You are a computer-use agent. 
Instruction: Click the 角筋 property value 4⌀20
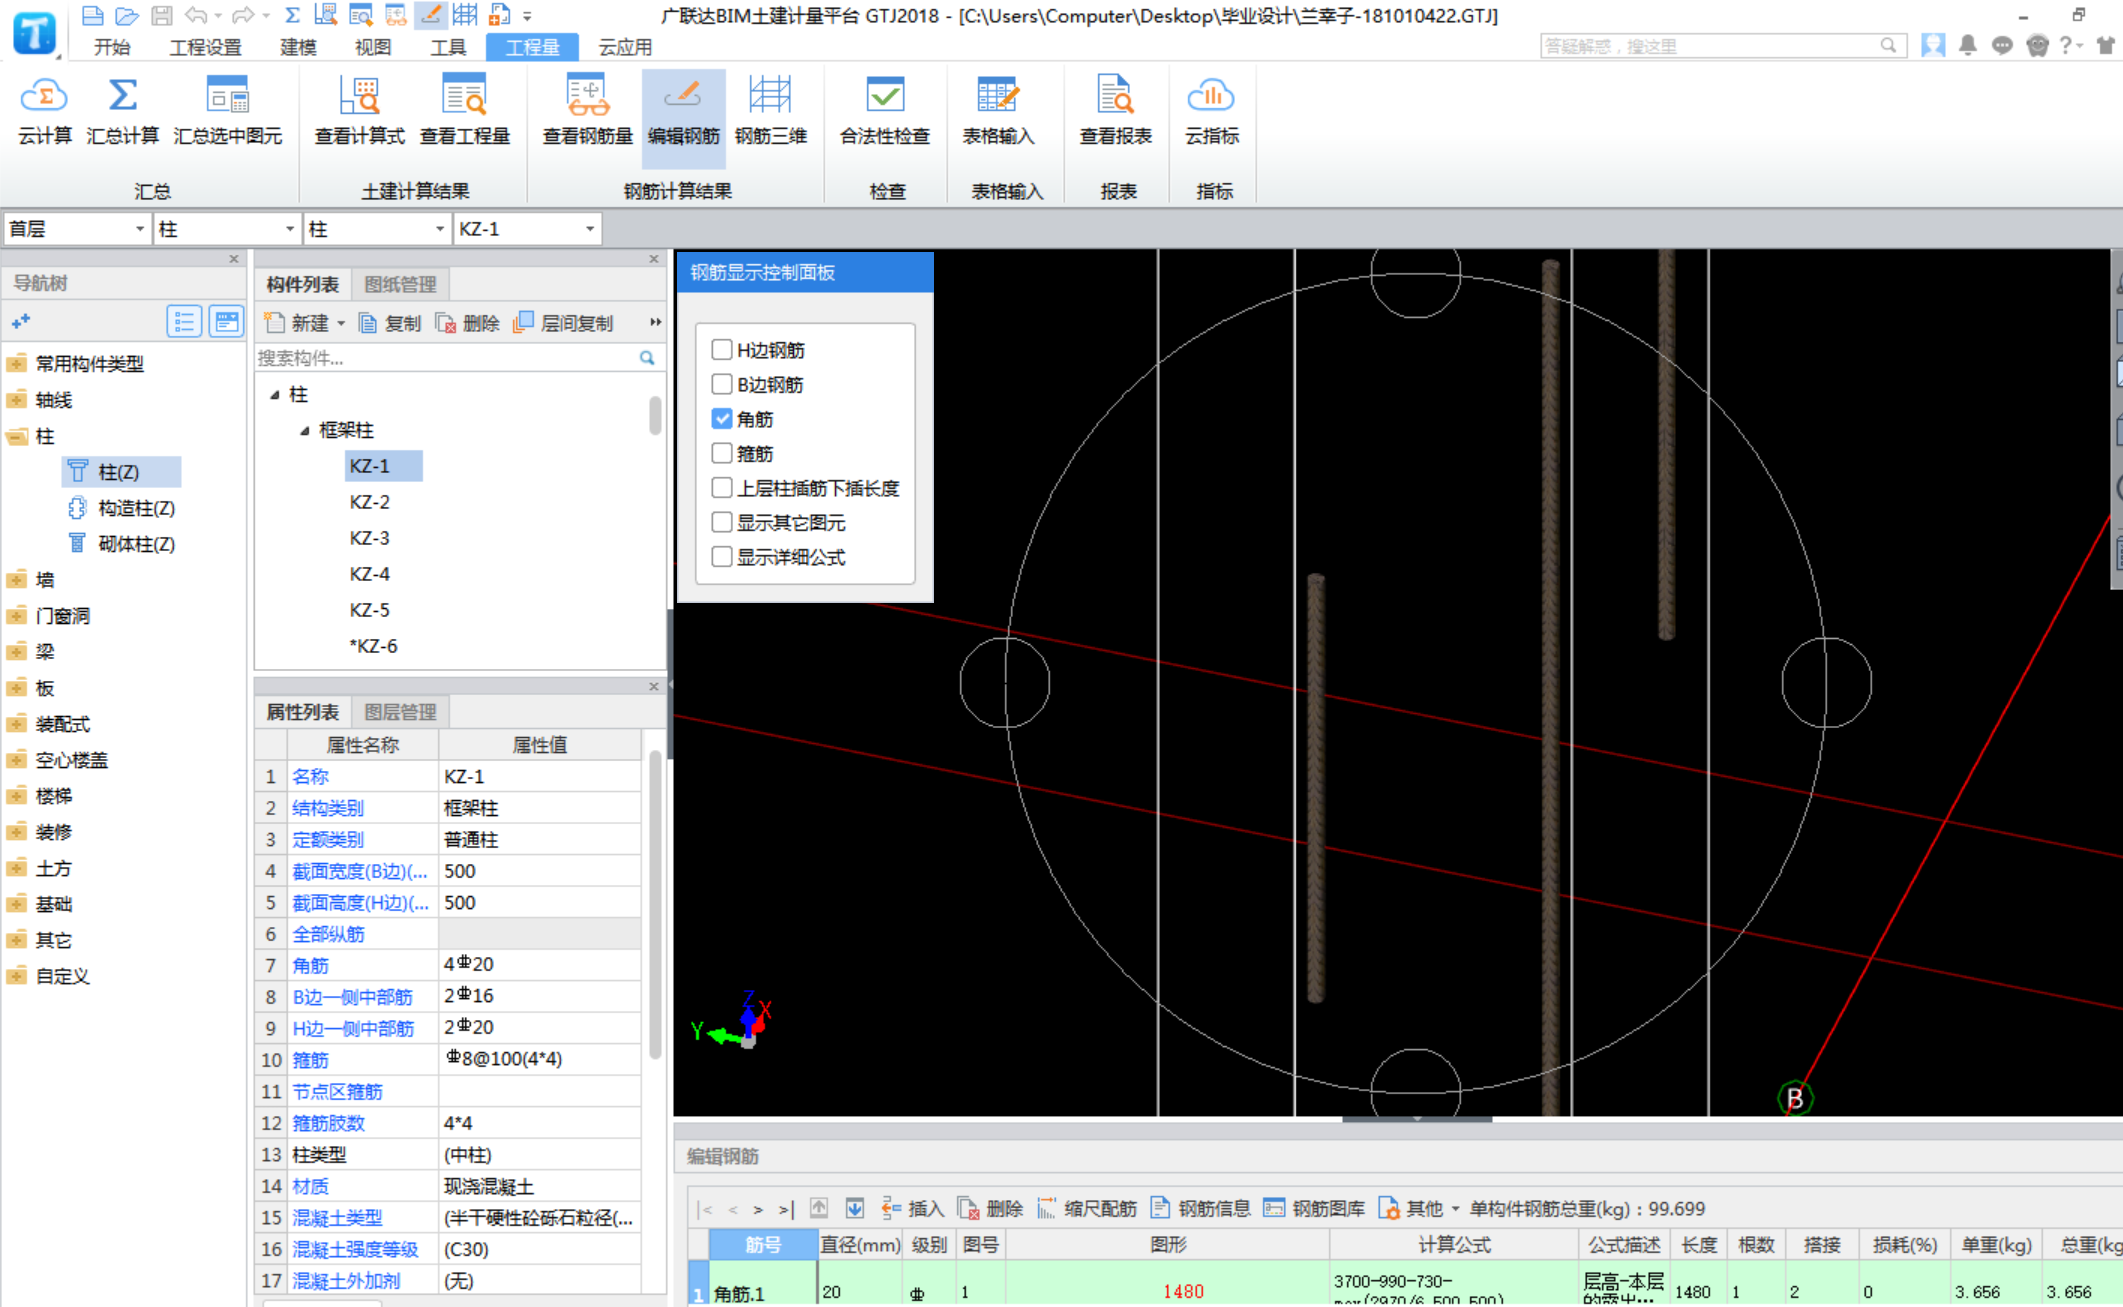(539, 964)
